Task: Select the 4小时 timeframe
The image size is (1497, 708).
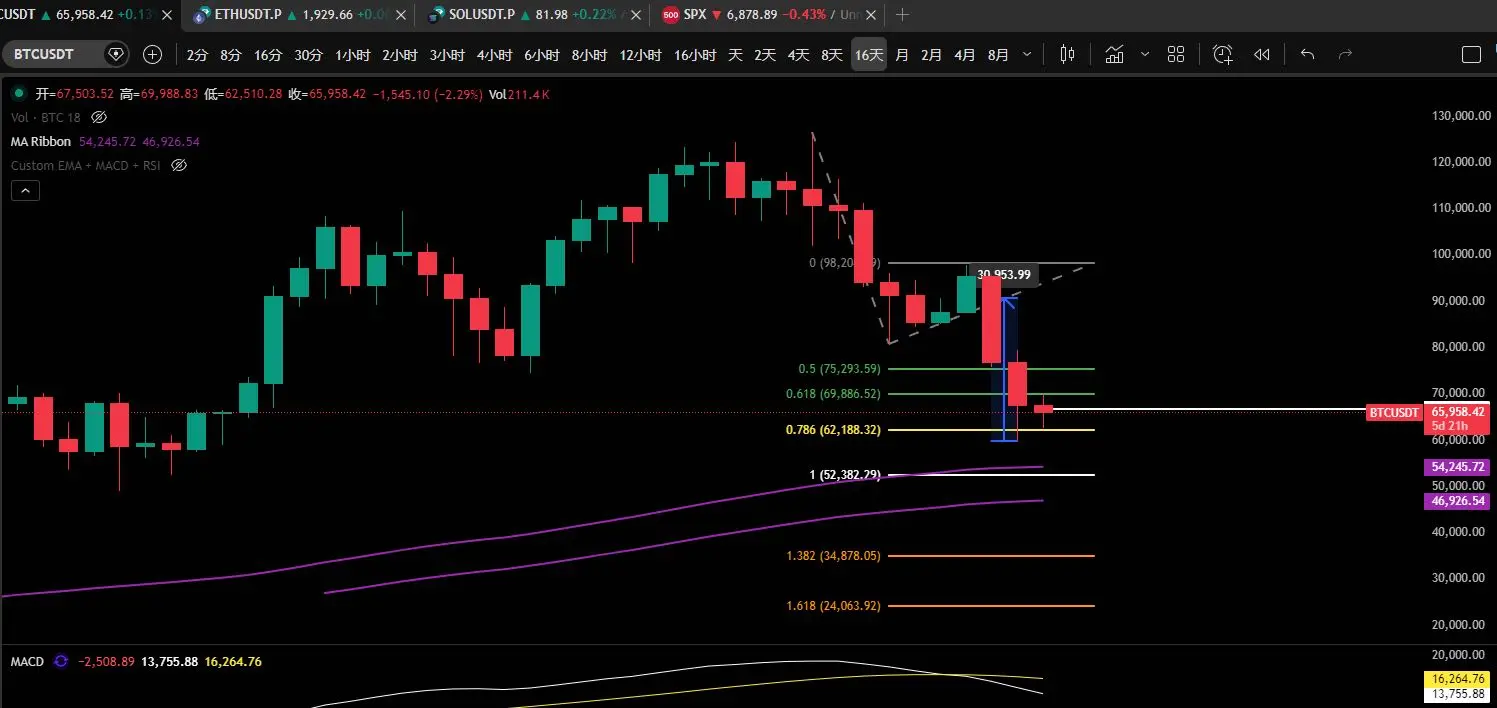Action: [495, 55]
